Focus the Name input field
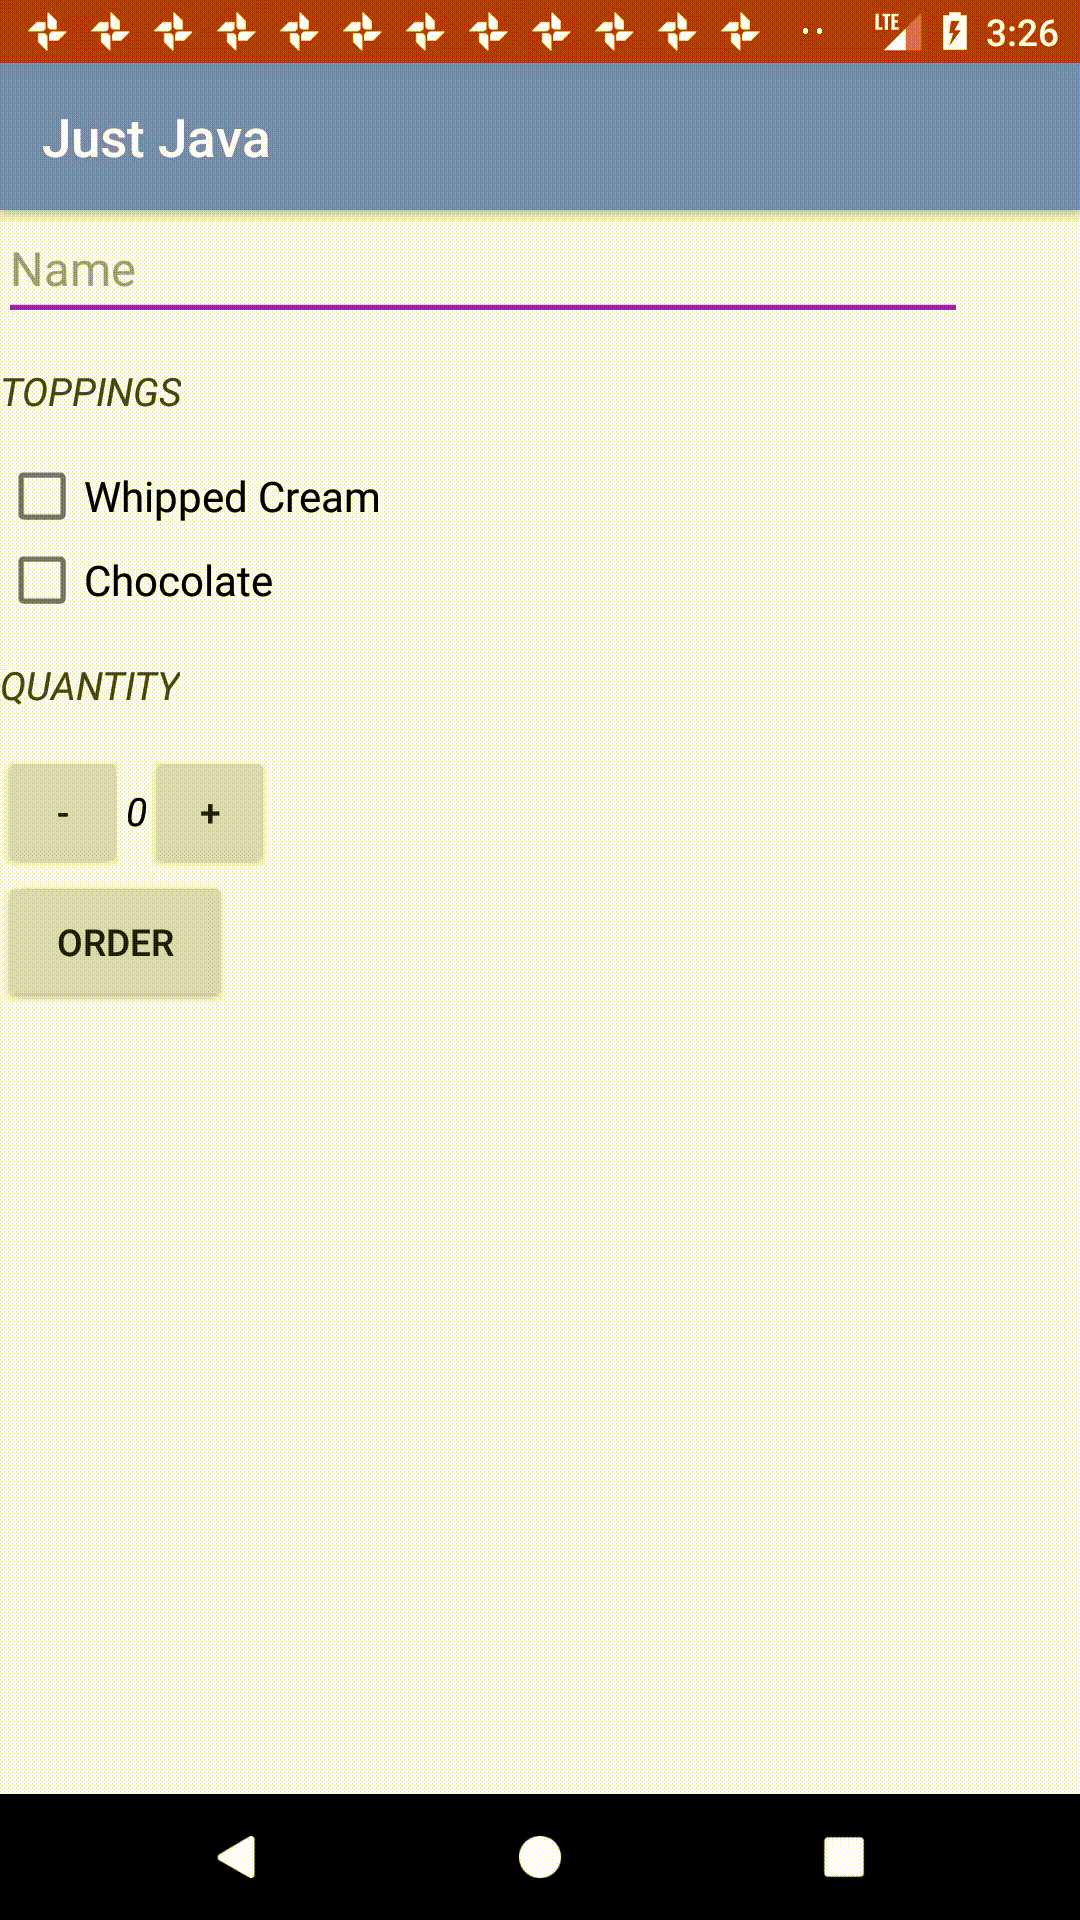 [482, 271]
